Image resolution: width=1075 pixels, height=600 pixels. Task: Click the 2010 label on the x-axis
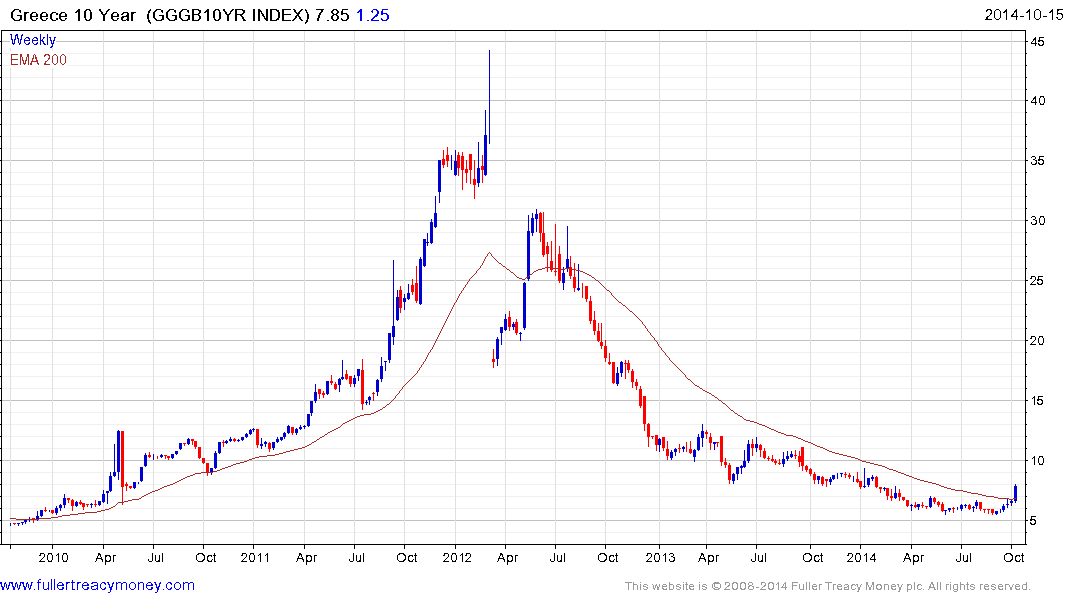pos(53,557)
